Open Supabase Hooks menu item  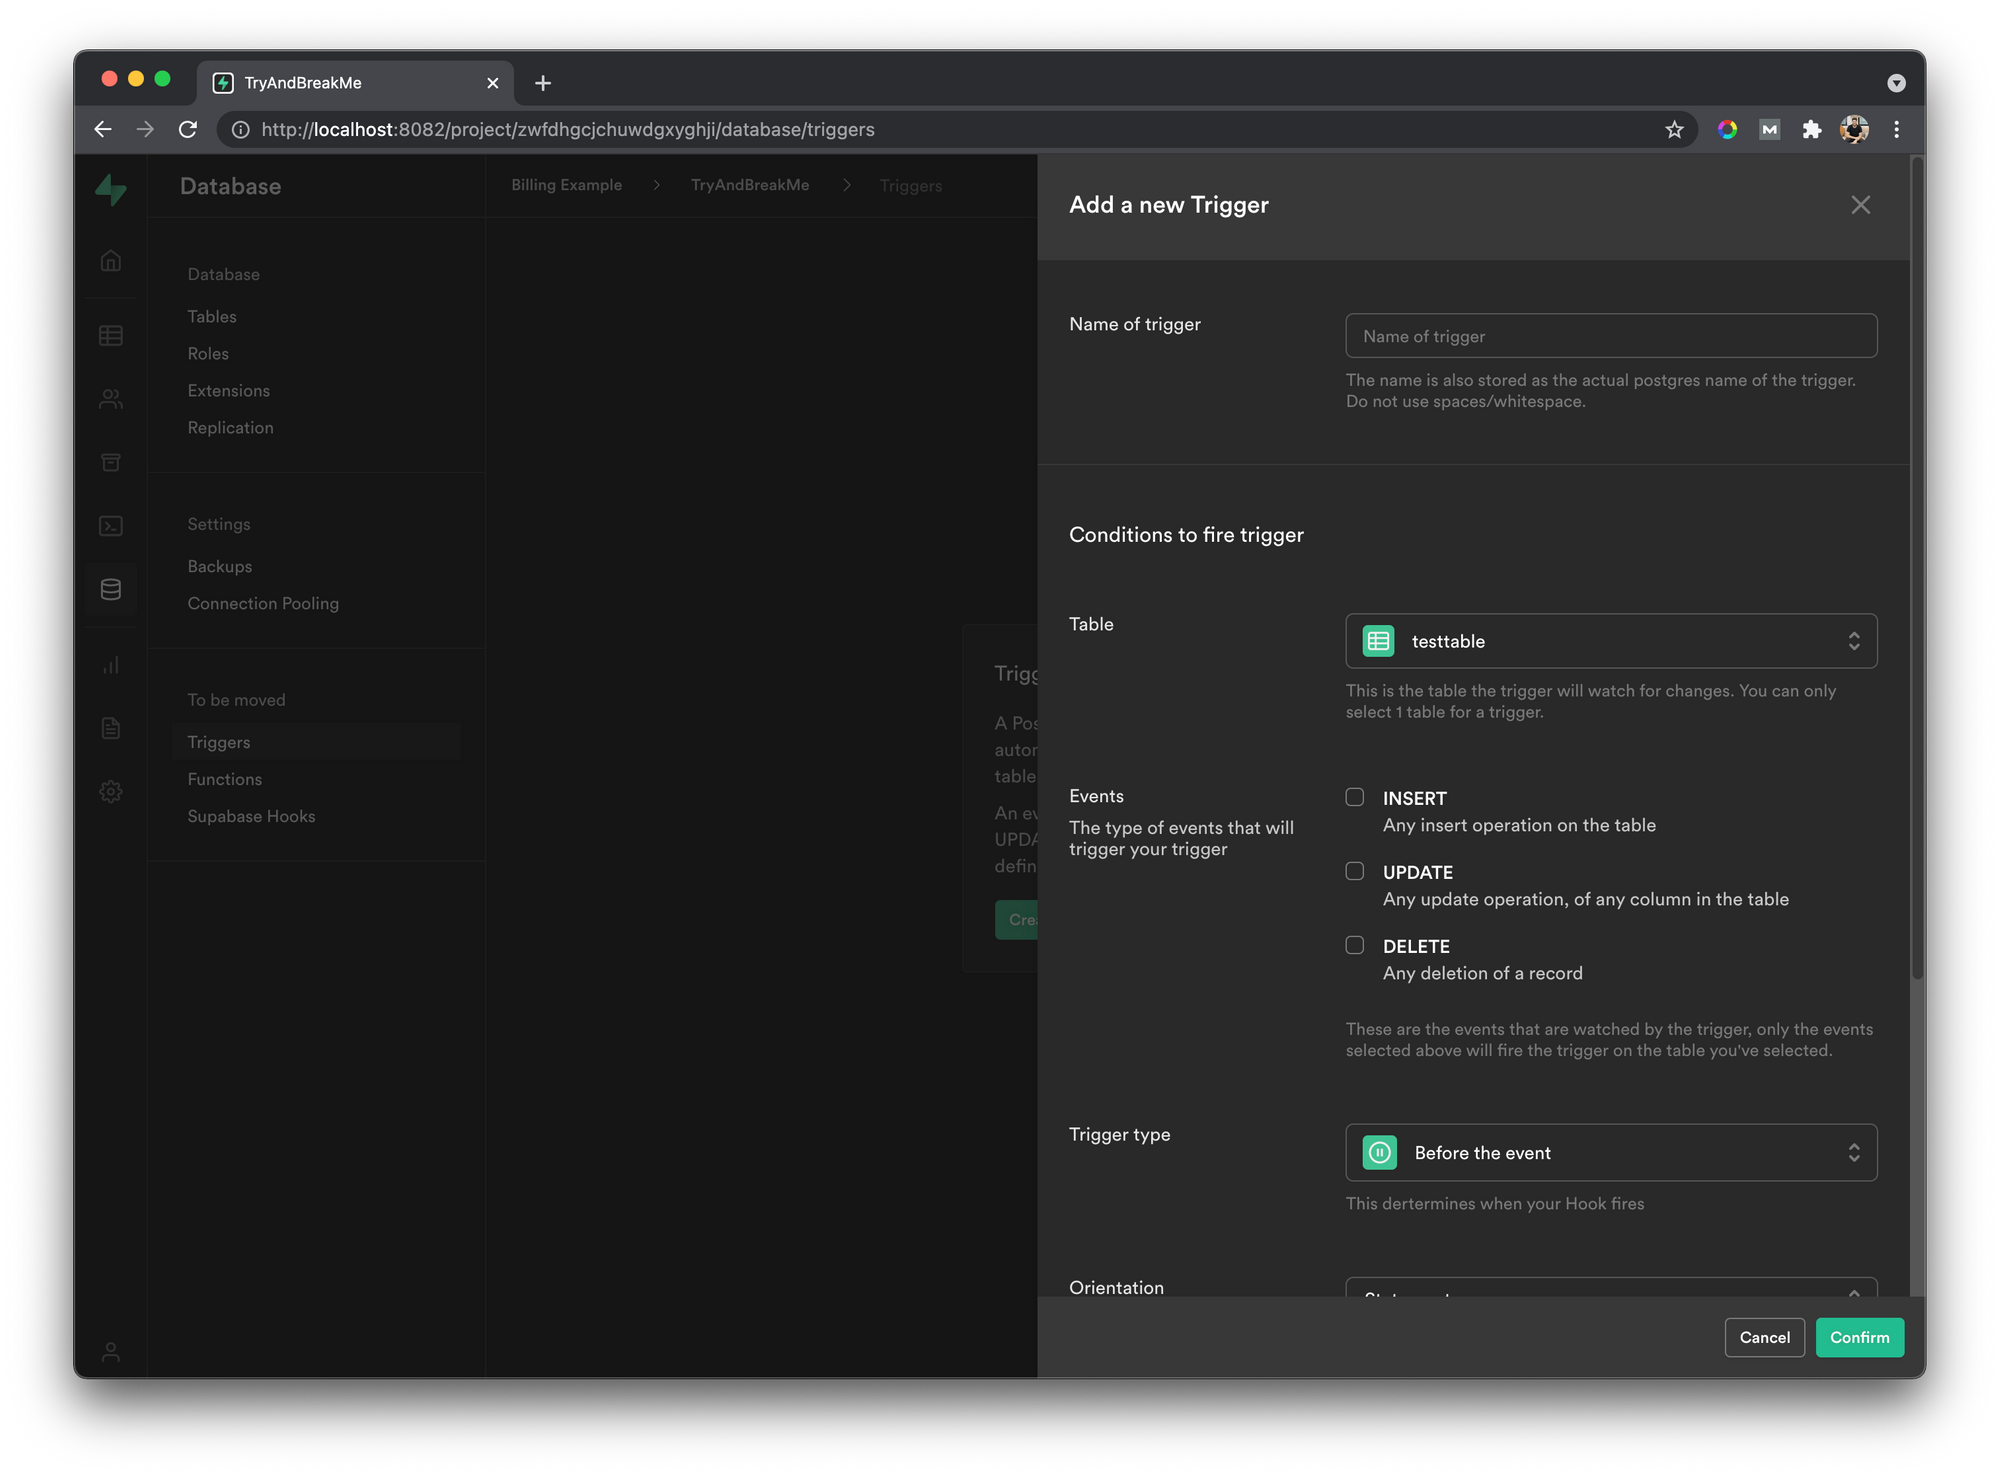pos(251,817)
